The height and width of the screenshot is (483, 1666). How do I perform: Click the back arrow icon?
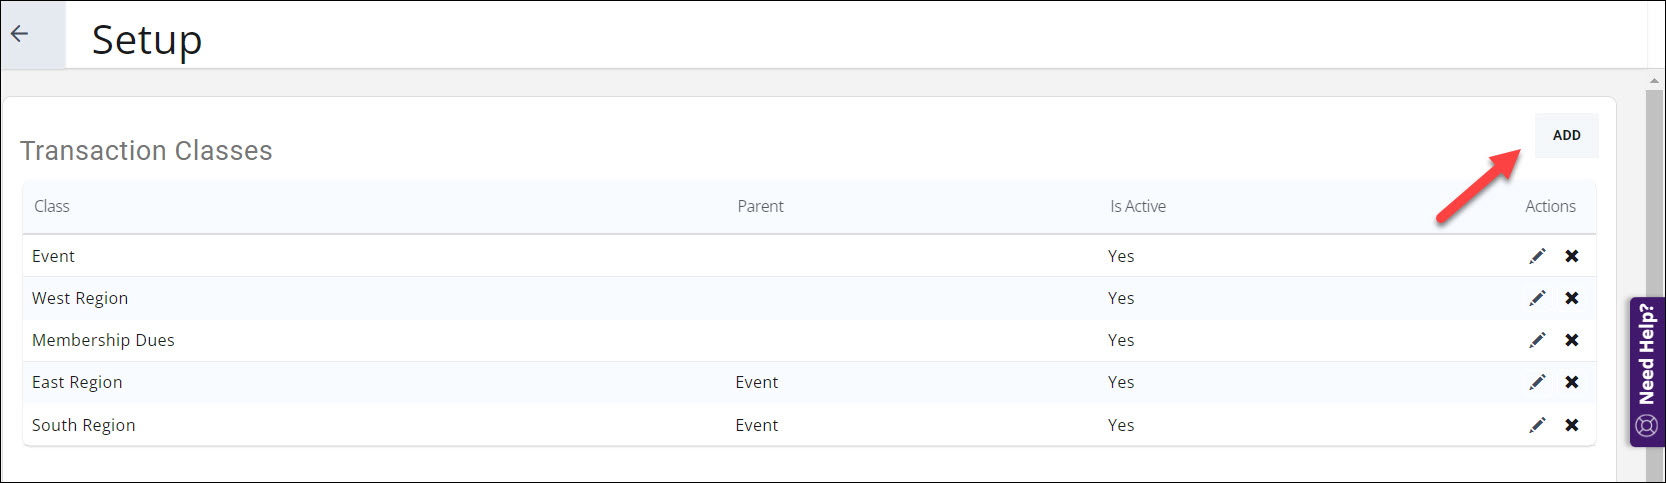[x=19, y=34]
